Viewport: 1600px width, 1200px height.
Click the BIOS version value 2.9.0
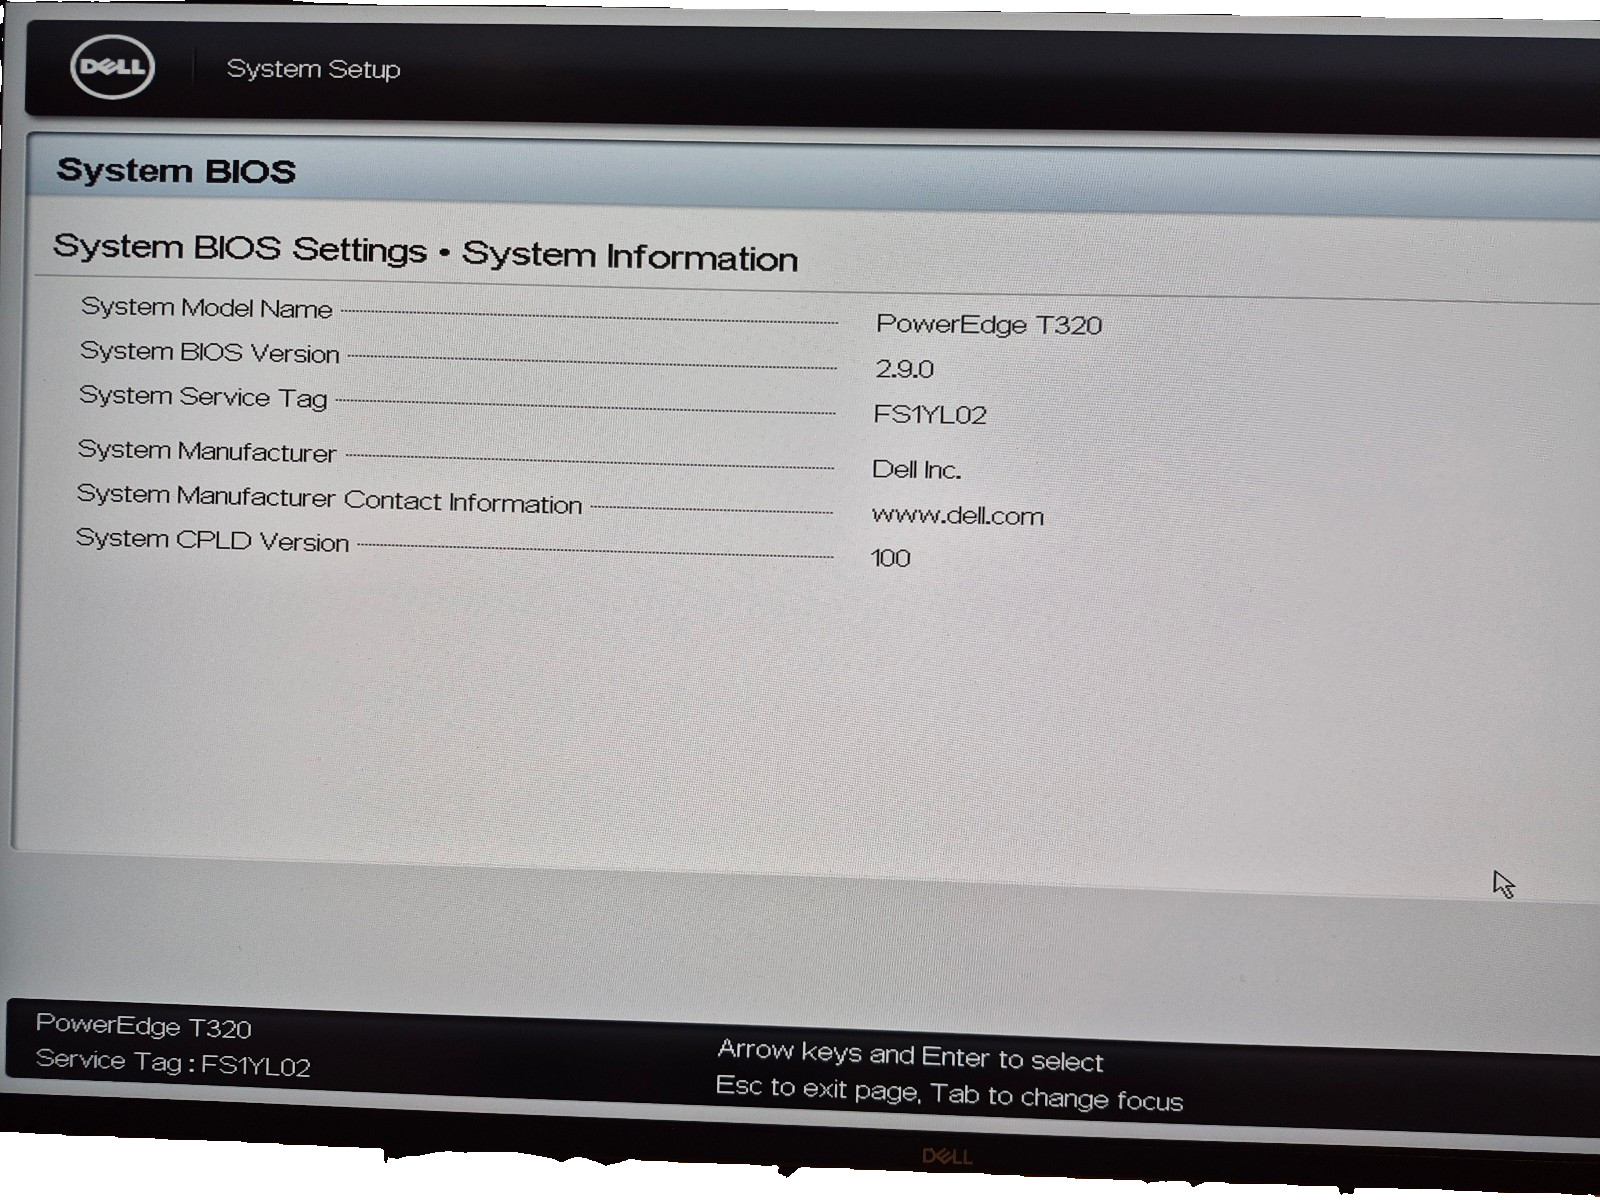click(904, 369)
